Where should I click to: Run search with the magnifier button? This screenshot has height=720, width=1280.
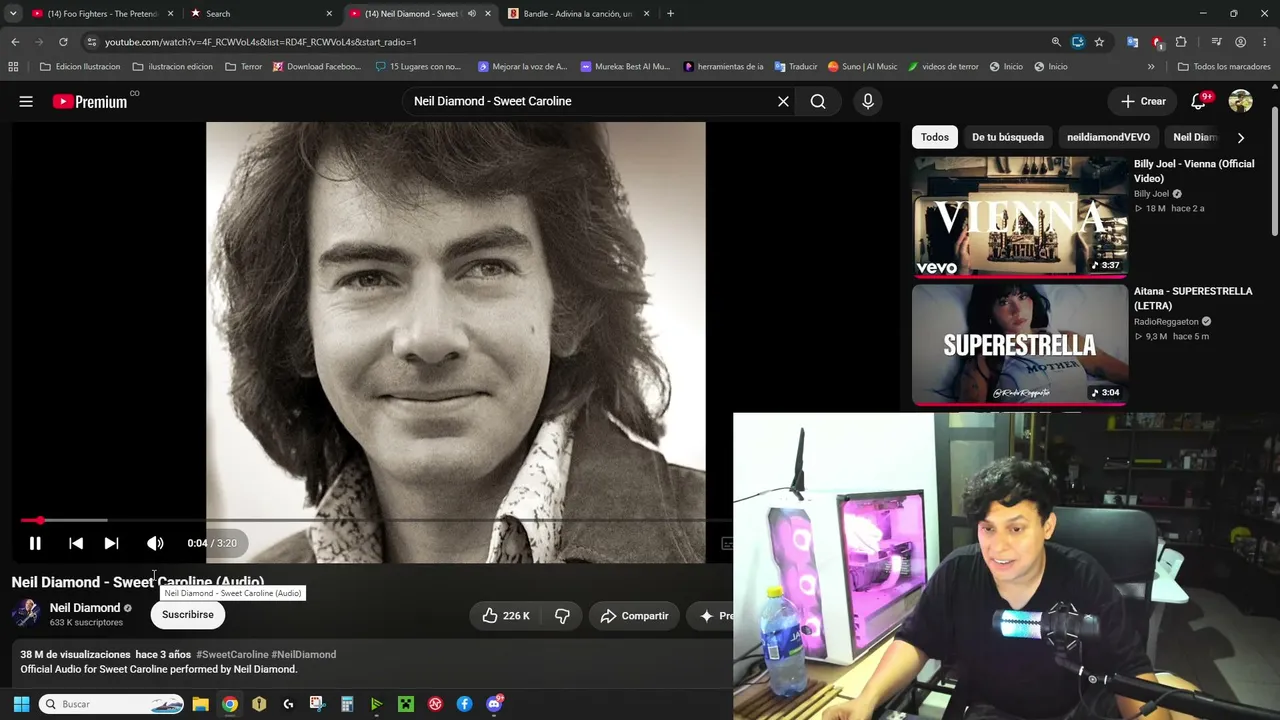pos(818,101)
